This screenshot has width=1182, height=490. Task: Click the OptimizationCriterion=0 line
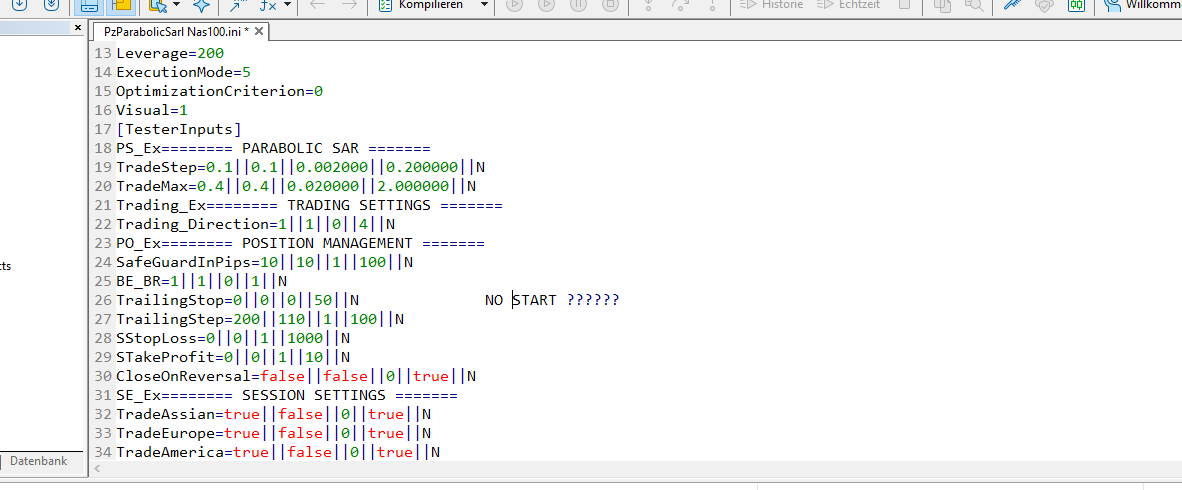coord(219,91)
